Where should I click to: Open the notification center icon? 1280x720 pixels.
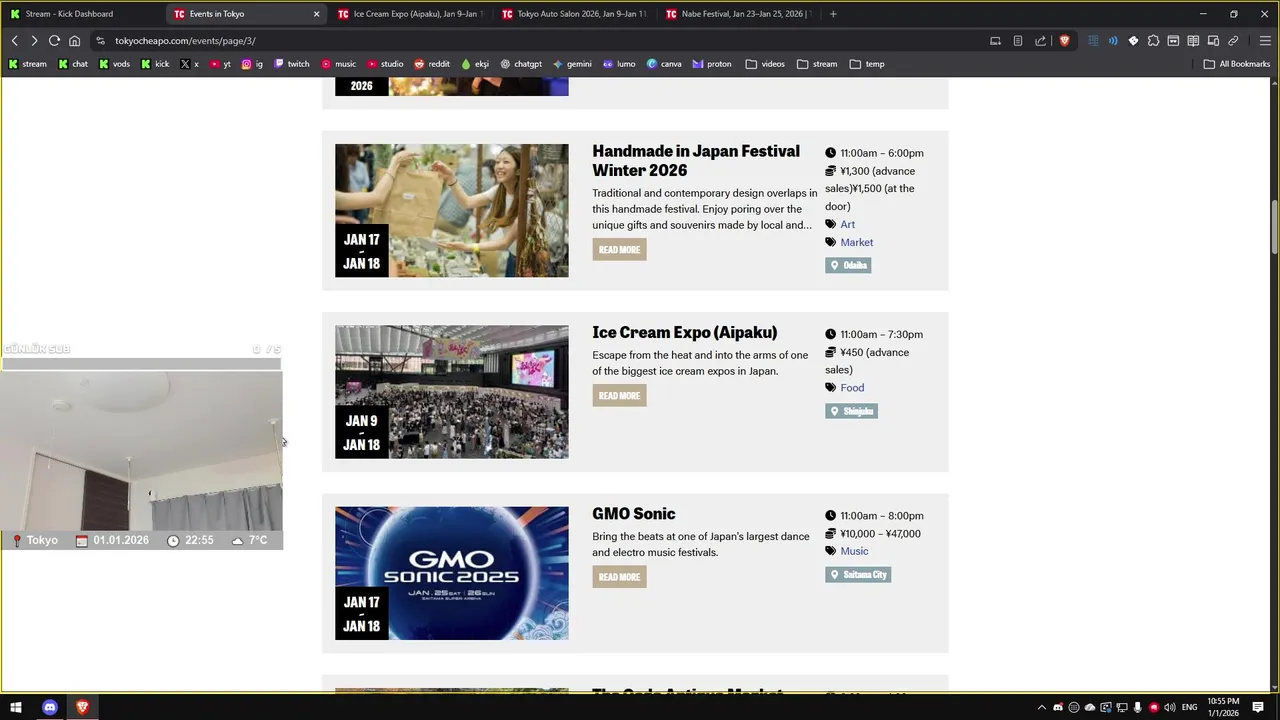click(1259, 708)
